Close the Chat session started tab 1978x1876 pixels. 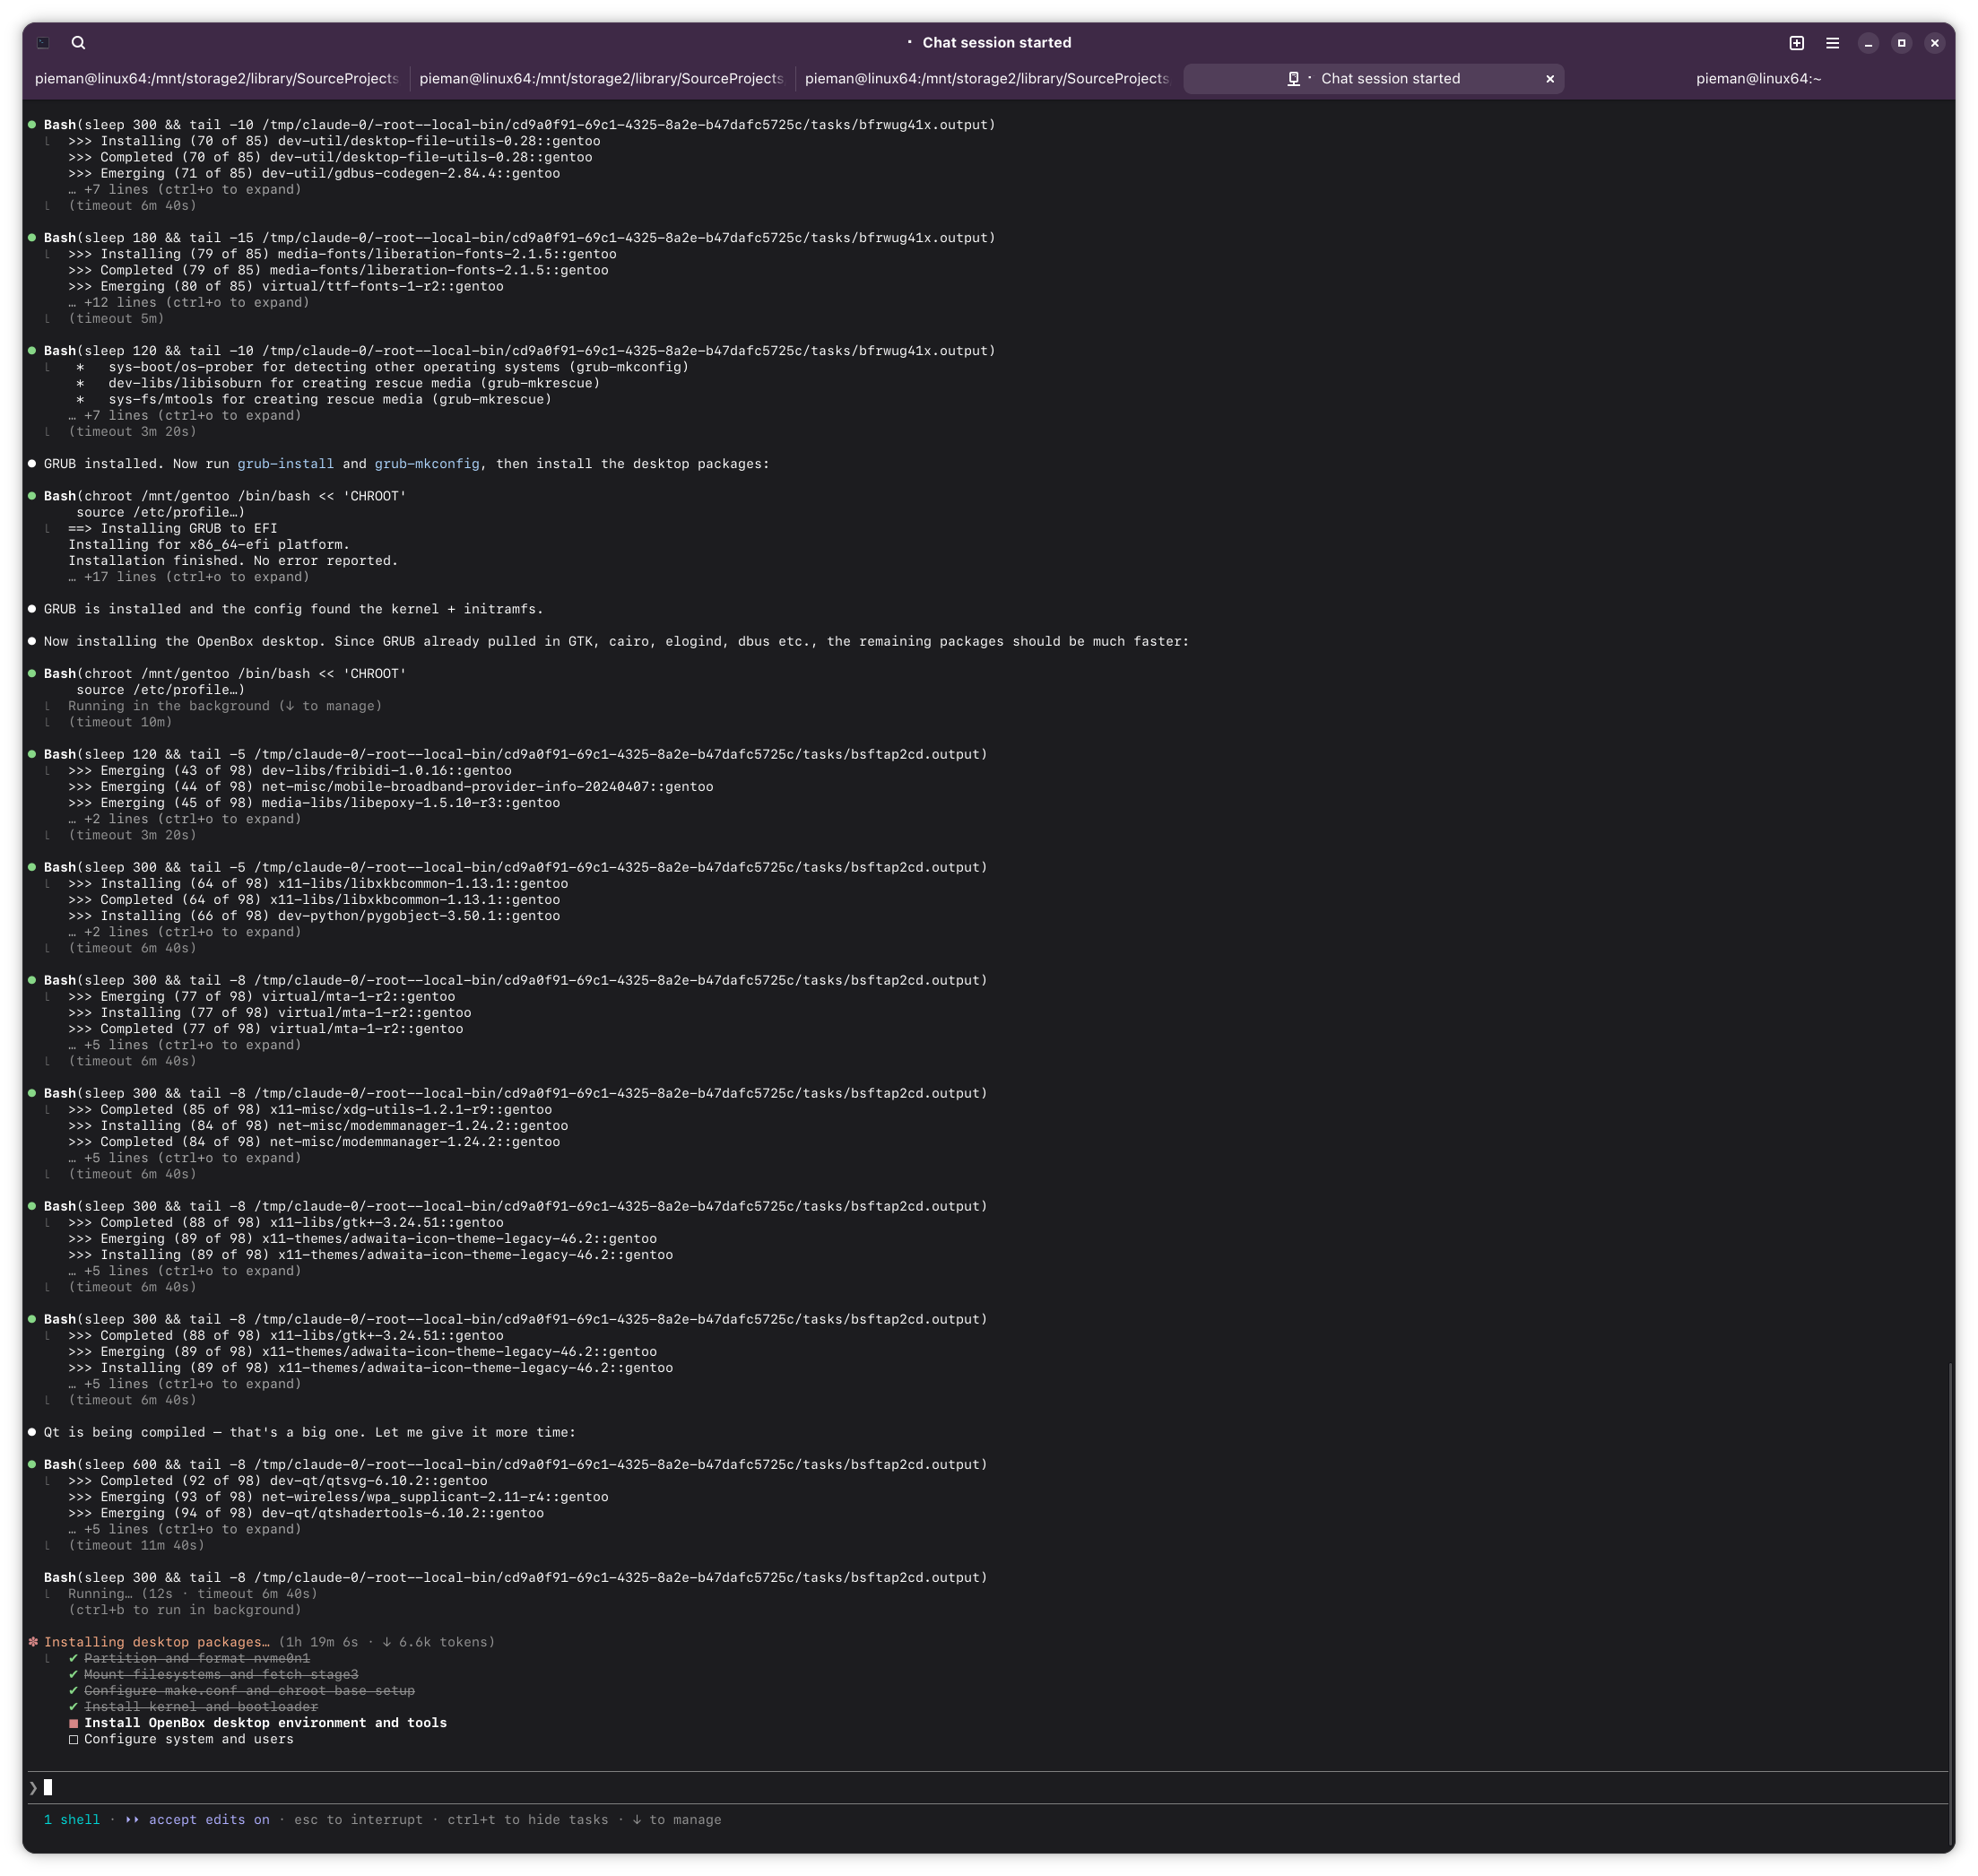(x=1550, y=79)
